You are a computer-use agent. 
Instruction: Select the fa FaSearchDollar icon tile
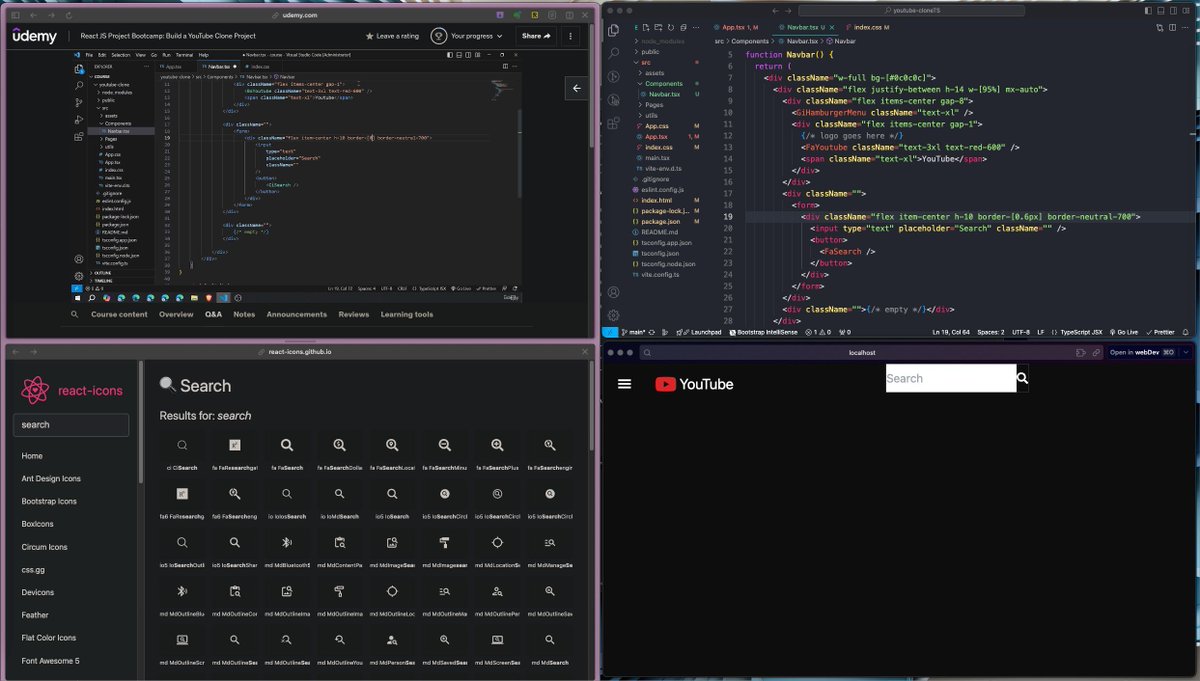(x=339, y=451)
